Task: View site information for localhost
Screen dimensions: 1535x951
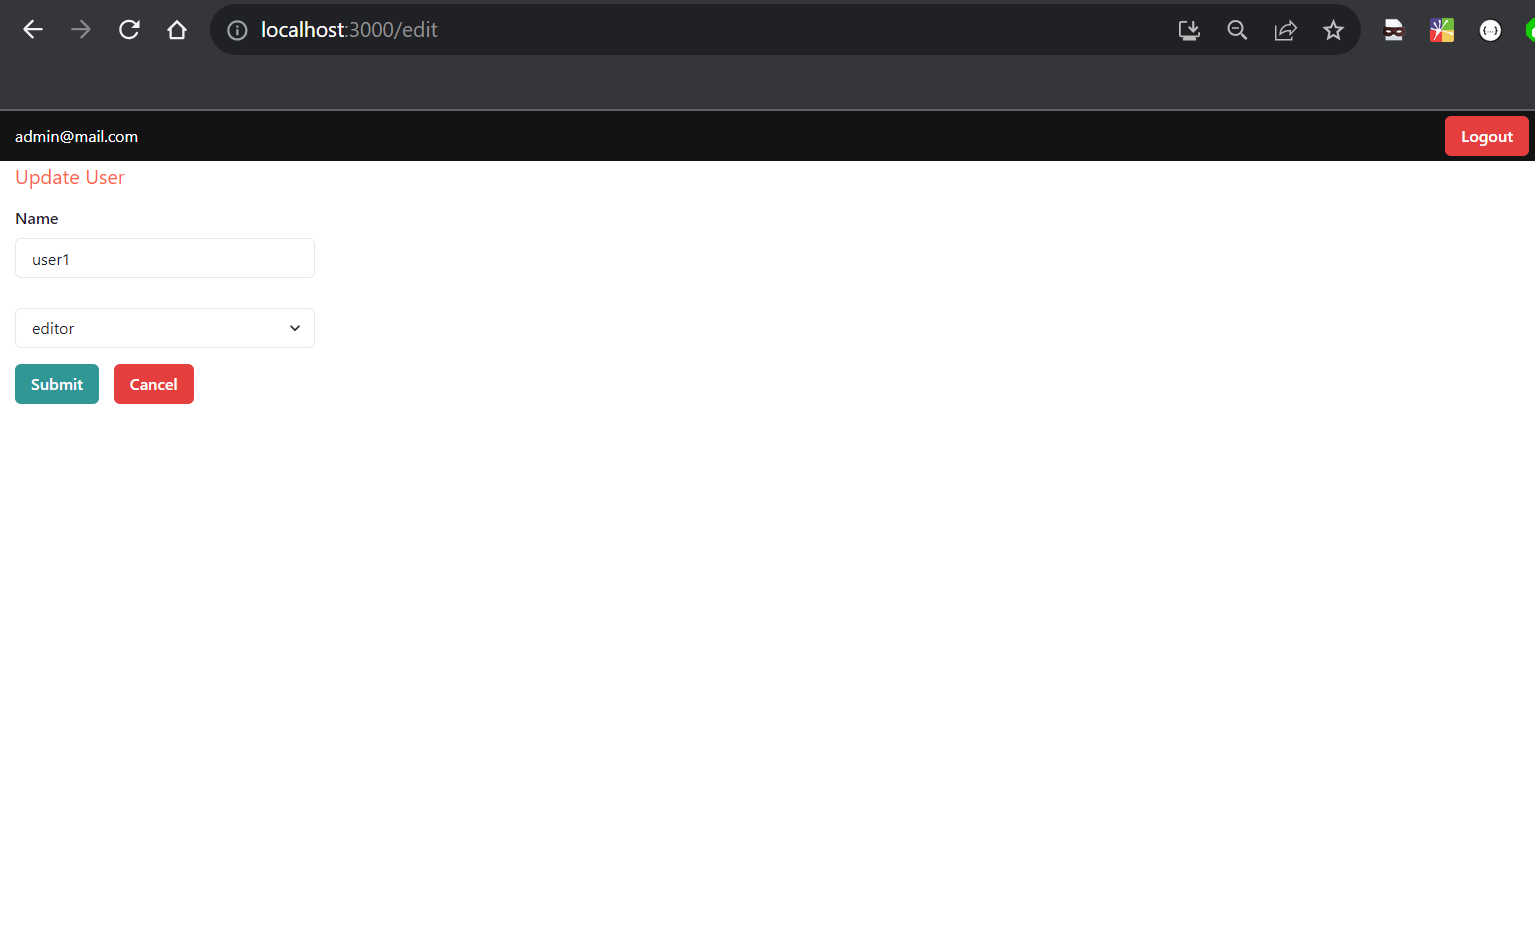Action: tap(237, 30)
